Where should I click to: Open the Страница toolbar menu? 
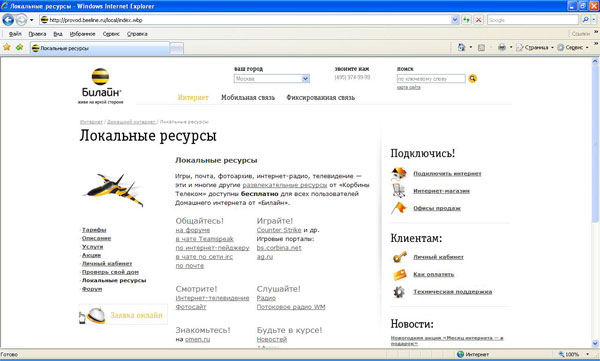(x=535, y=47)
